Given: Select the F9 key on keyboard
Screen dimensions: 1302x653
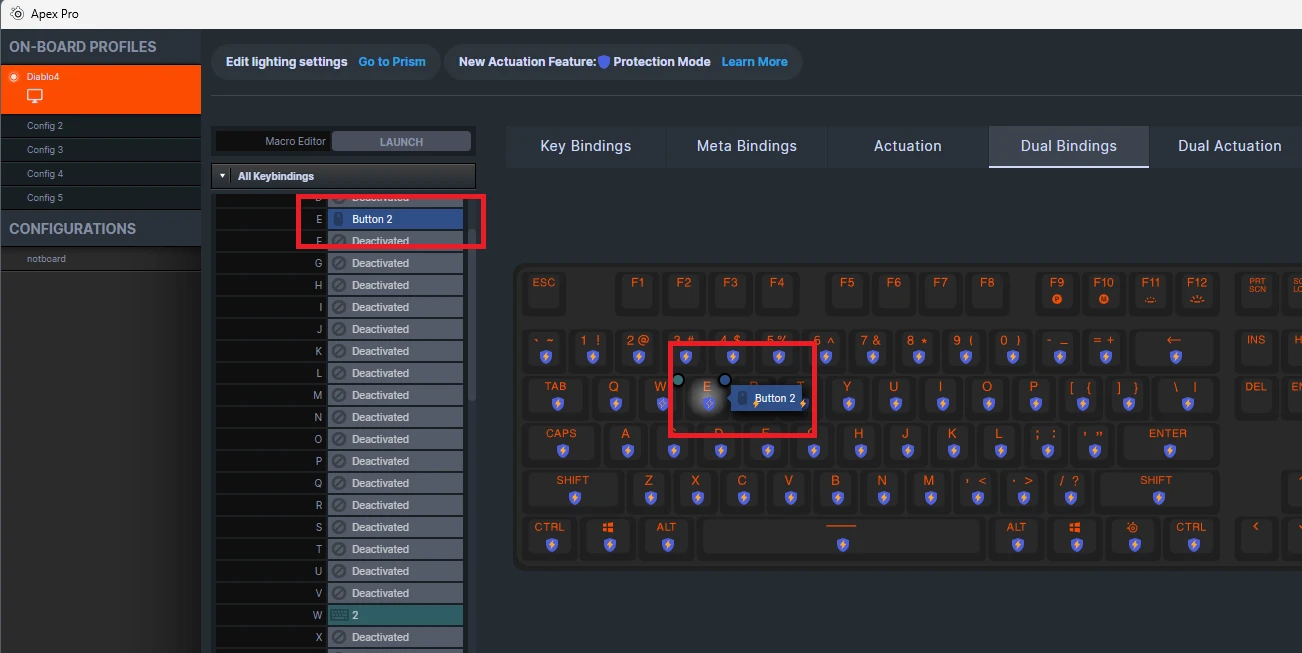Looking at the screenshot, I should (1057, 292).
